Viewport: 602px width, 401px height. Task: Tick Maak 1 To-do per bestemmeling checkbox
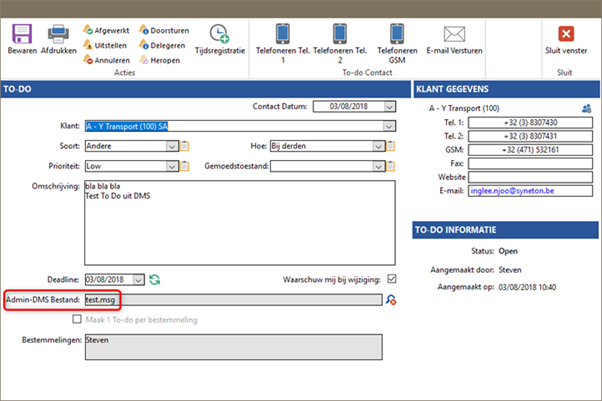click(77, 319)
